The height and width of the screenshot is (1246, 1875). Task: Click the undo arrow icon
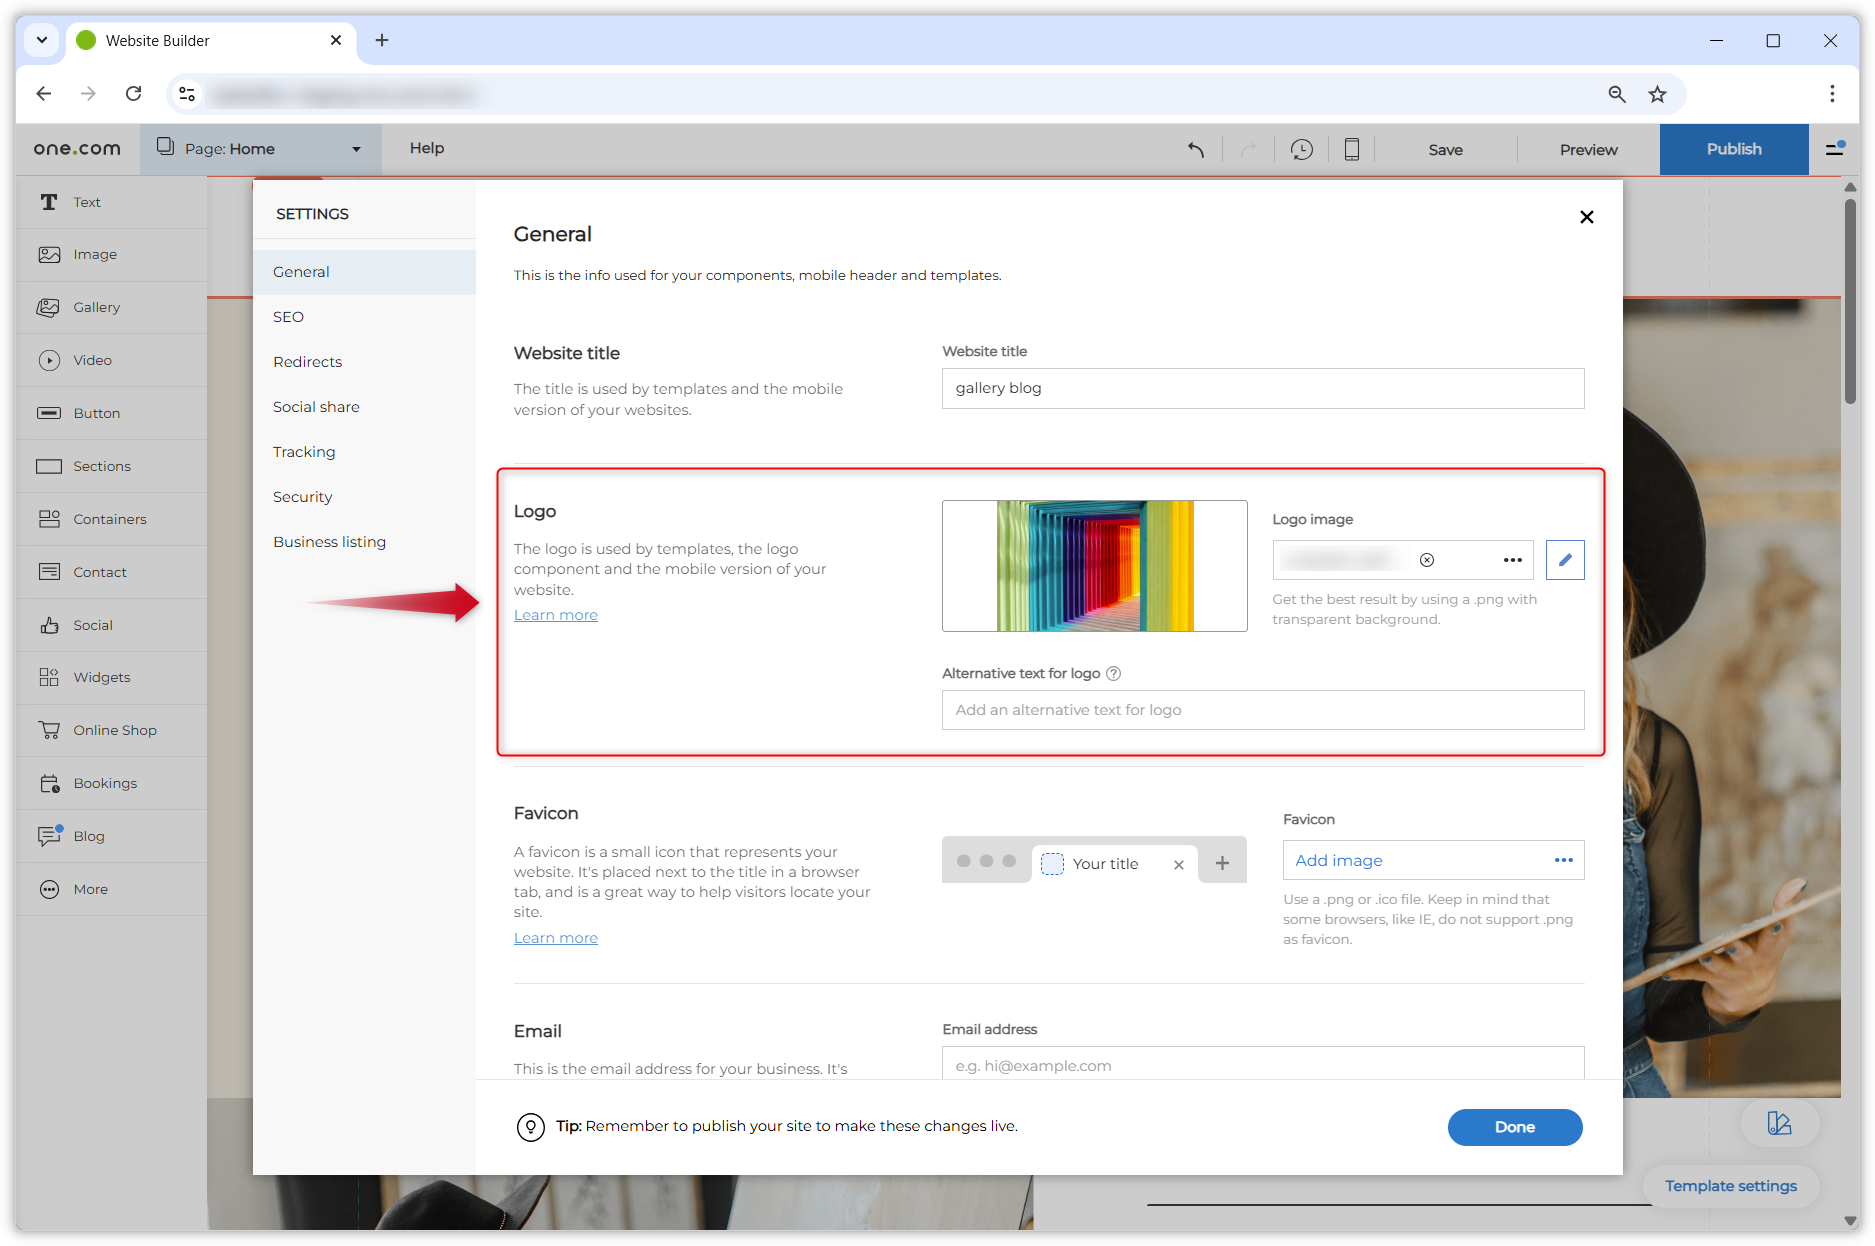[x=1196, y=148]
